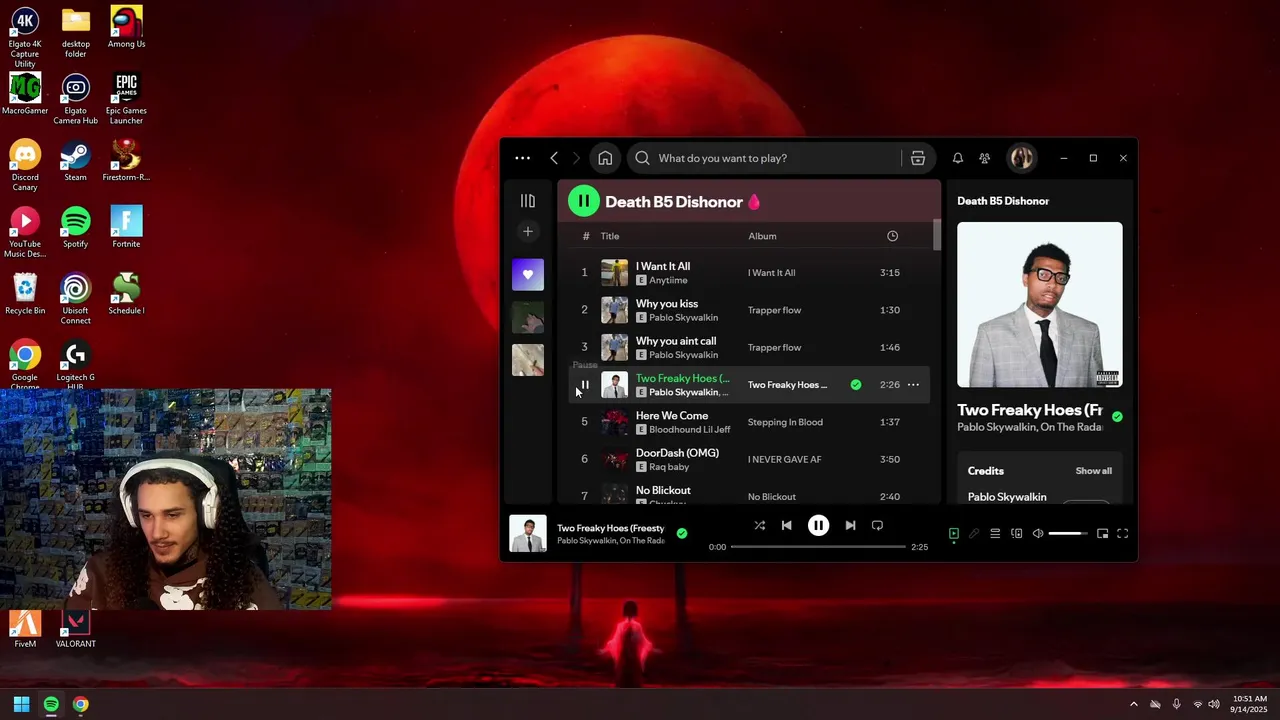Screen dimensions: 1280x720
Task: Go back with the left arrow in Spotify
Action: [554, 158]
